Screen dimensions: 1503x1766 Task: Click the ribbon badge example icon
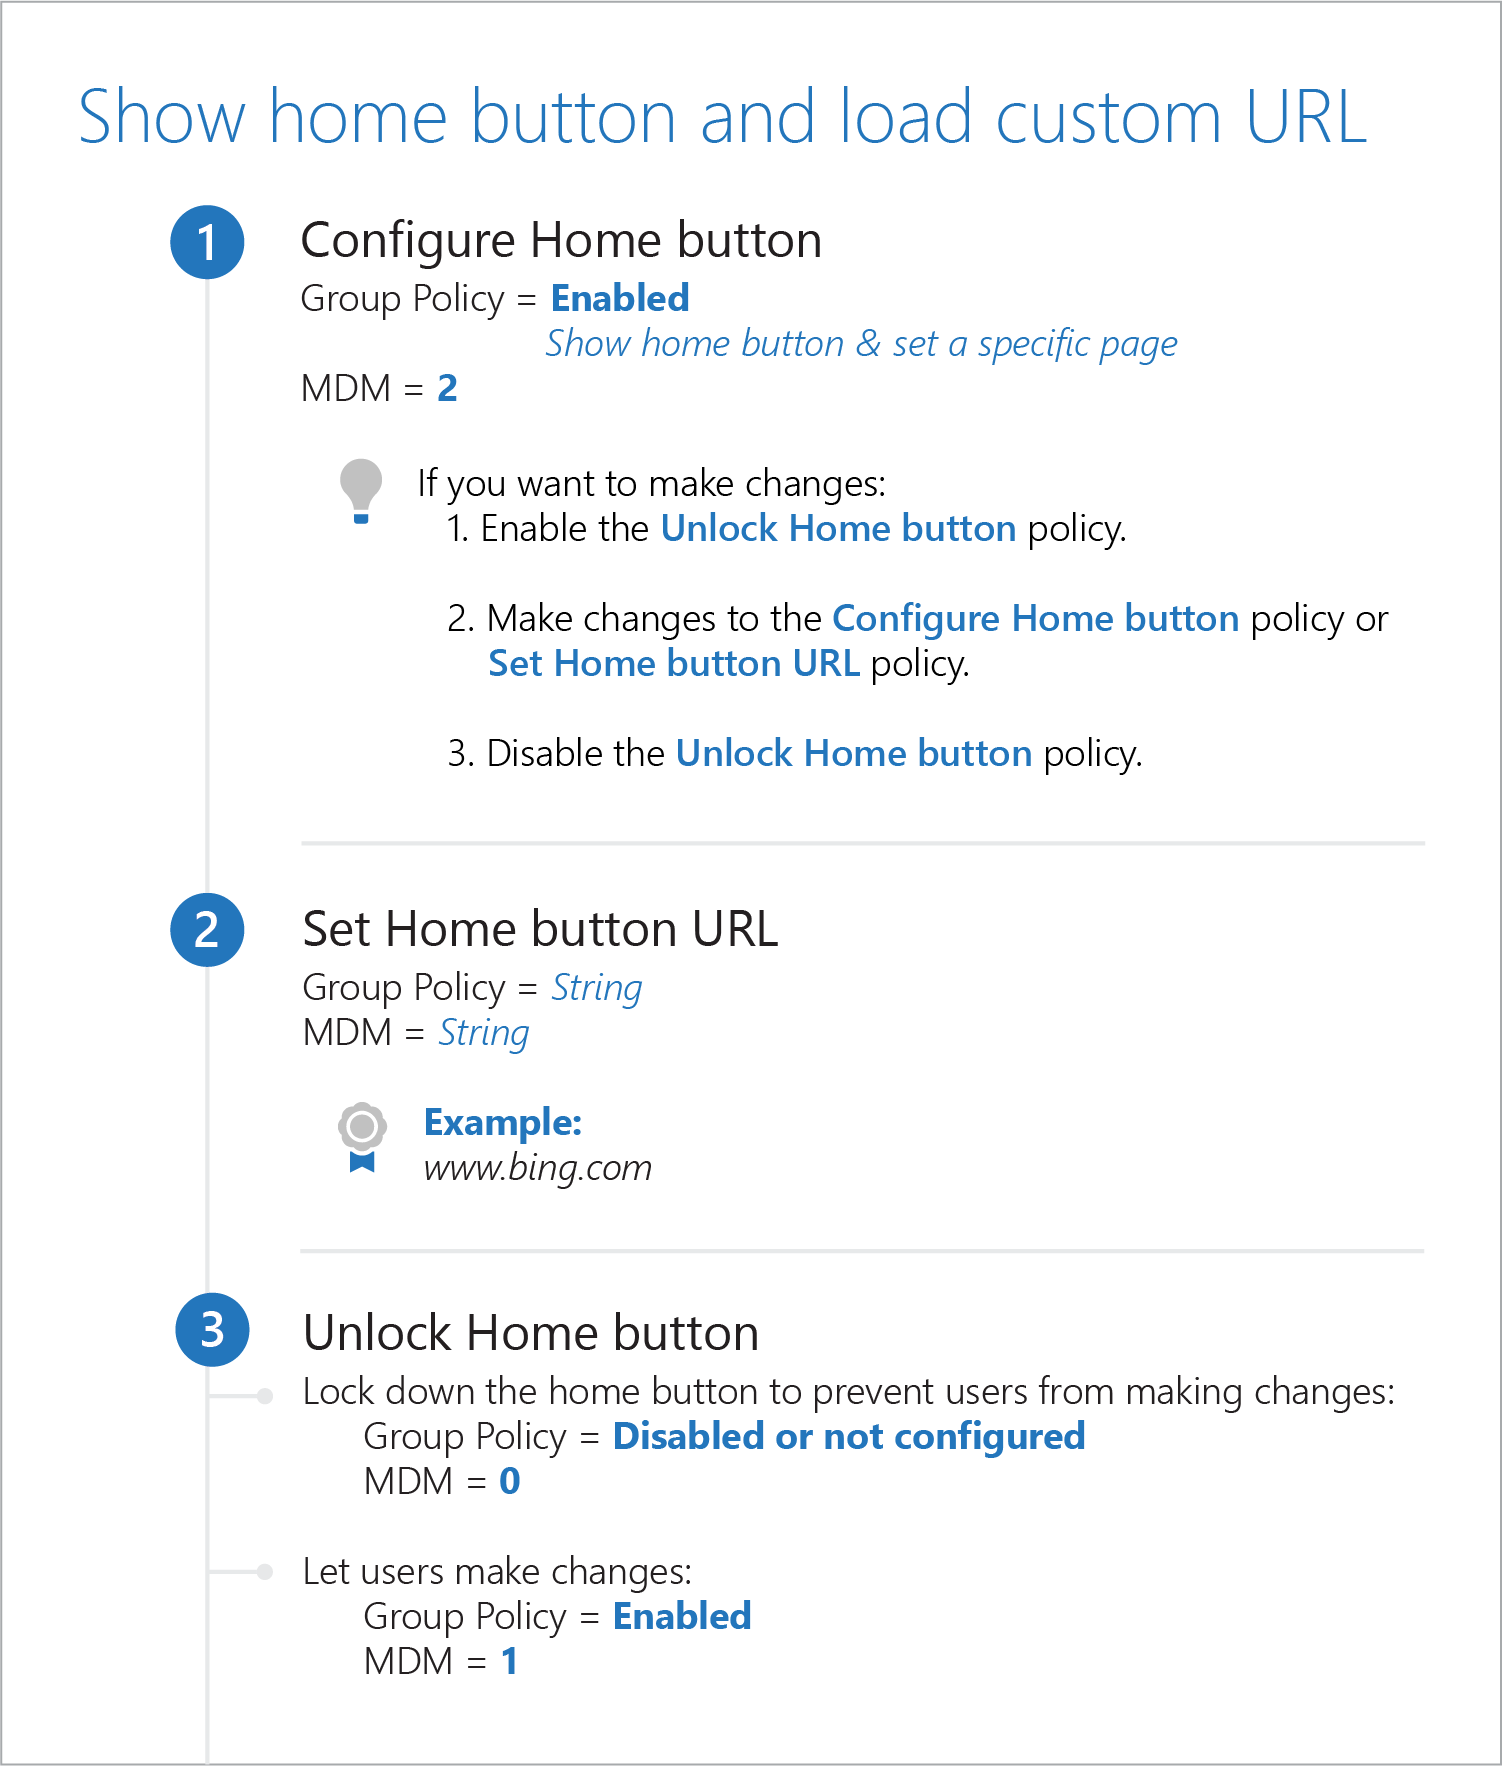[x=362, y=1137]
